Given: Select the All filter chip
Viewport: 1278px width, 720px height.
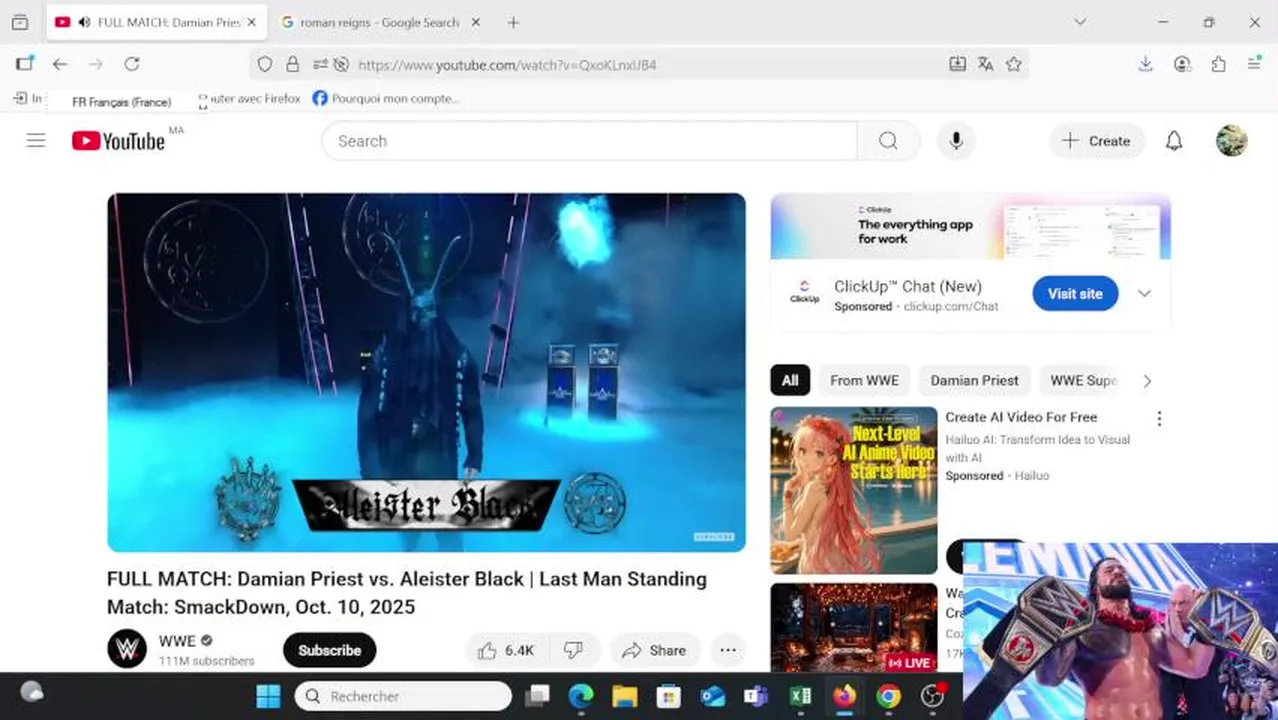Looking at the screenshot, I should 790,380.
